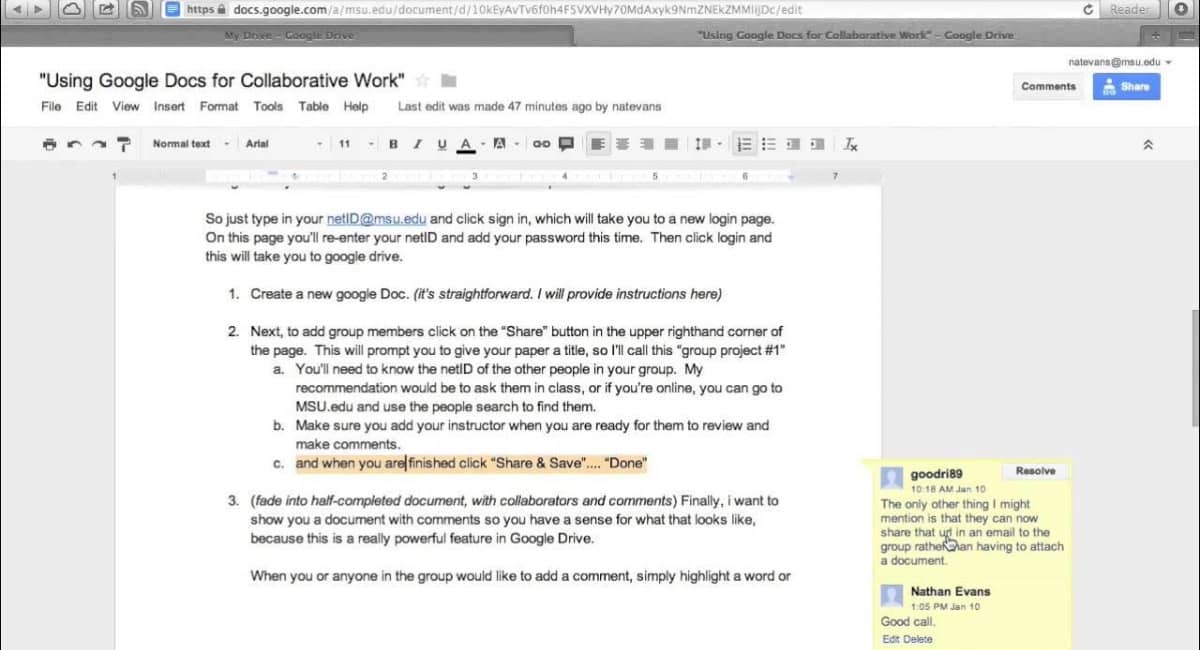Clear formatting with the Tx icon
This screenshot has height=650, width=1200.
[x=850, y=144]
